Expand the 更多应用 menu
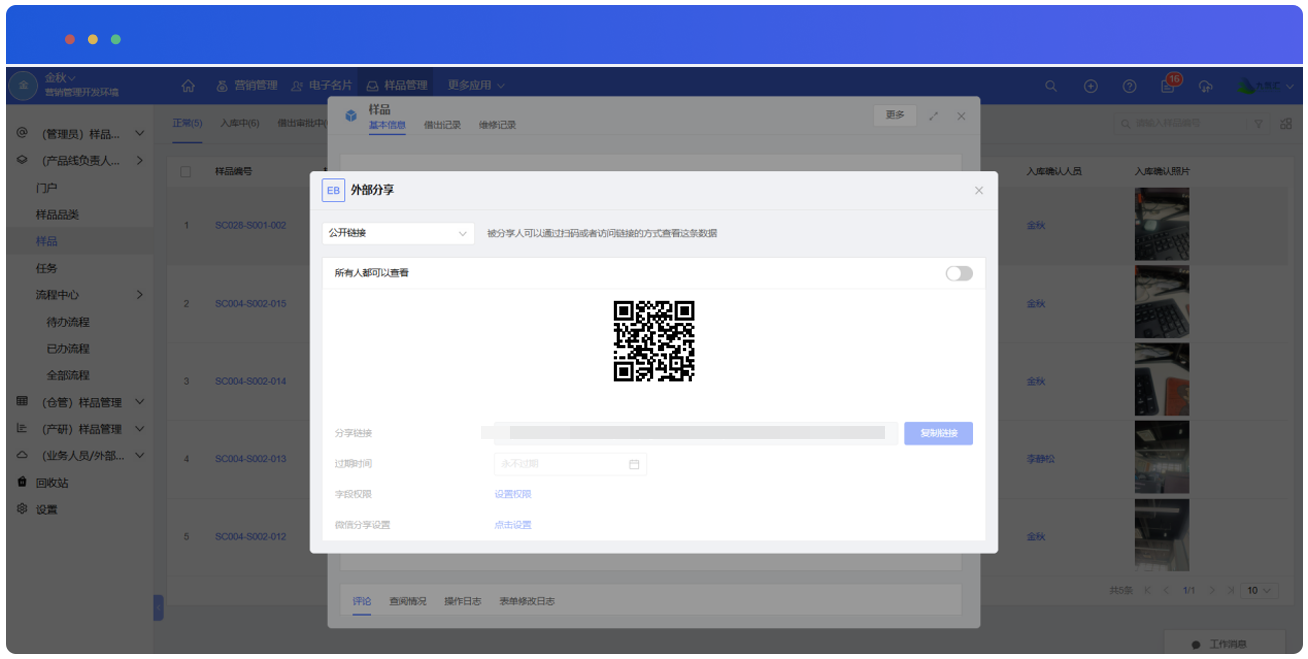This screenshot has width=1308, height=659. (476, 86)
